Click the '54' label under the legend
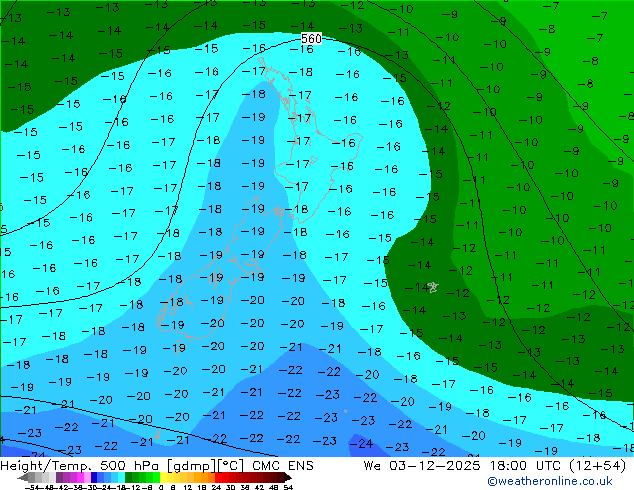Viewport: 634px width, 490px height. click(x=288, y=488)
